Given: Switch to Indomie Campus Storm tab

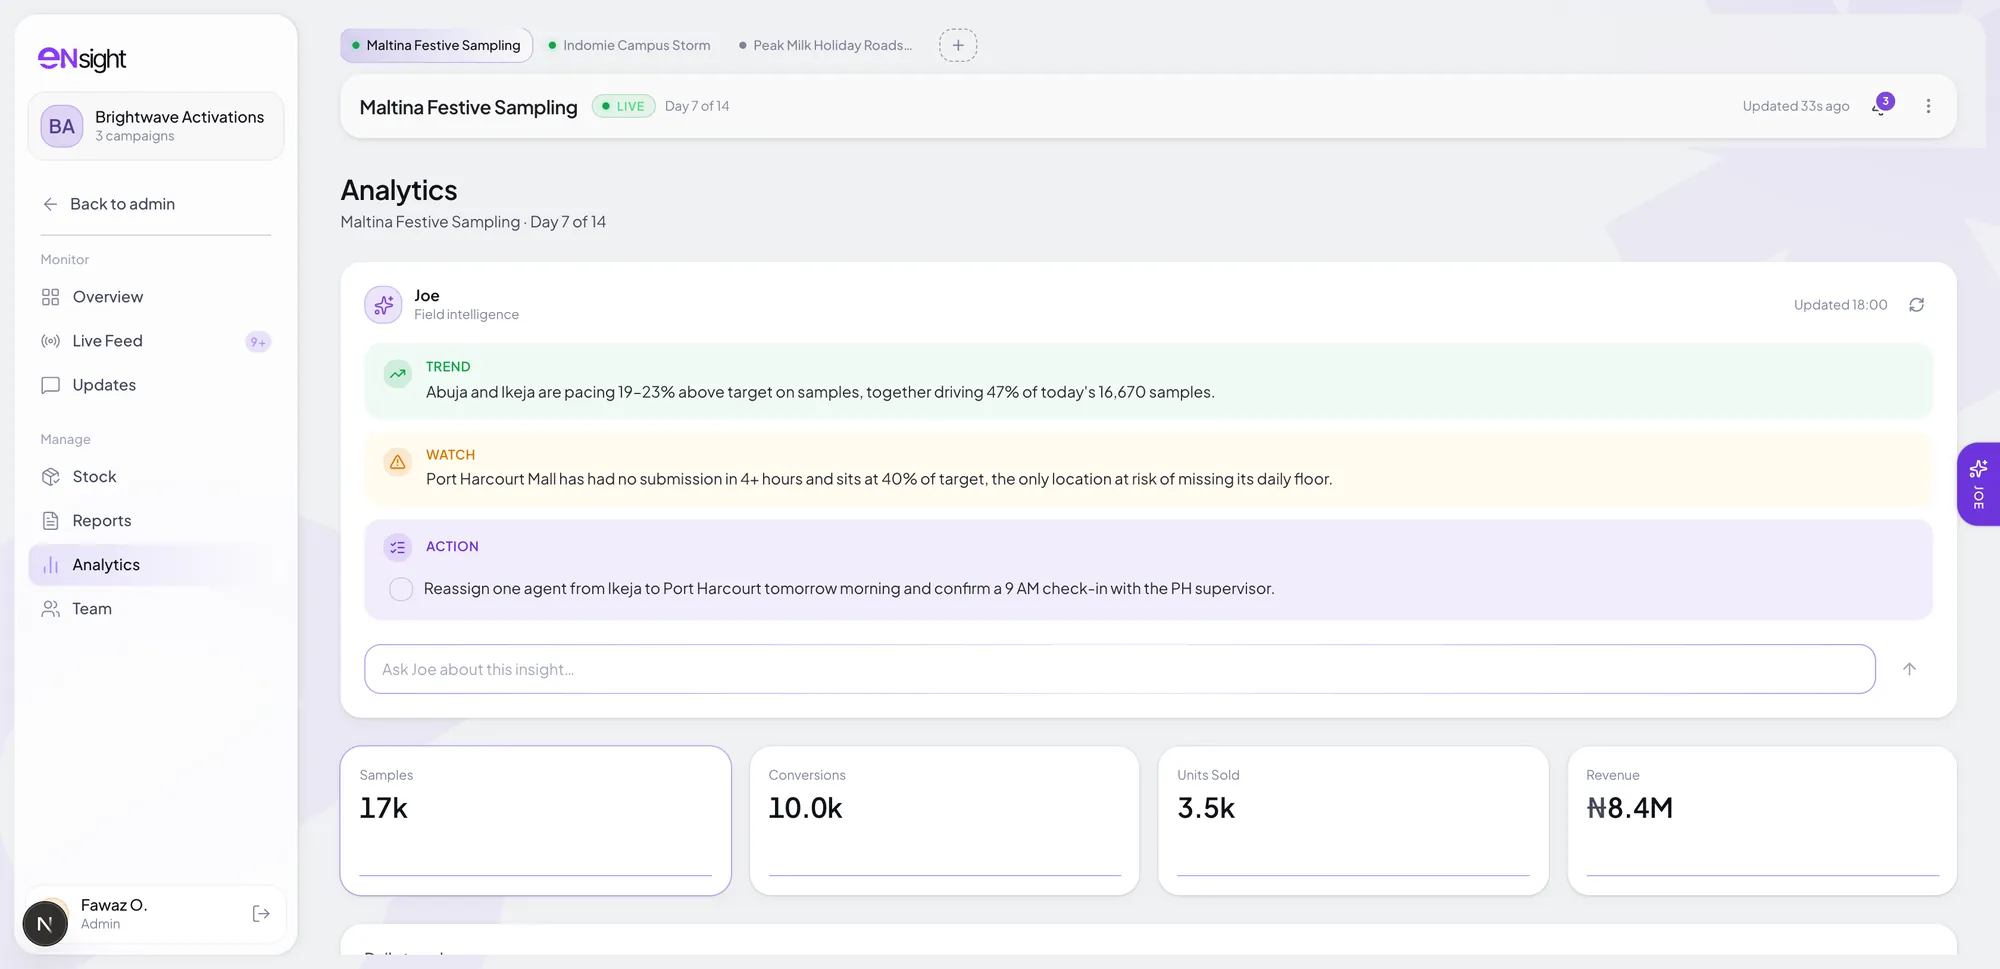Looking at the screenshot, I should pos(630,45).
